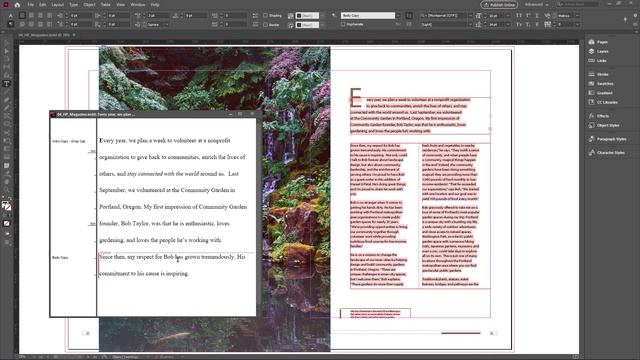Click the Apply None swatch in the Tools panel

(7, 223)
